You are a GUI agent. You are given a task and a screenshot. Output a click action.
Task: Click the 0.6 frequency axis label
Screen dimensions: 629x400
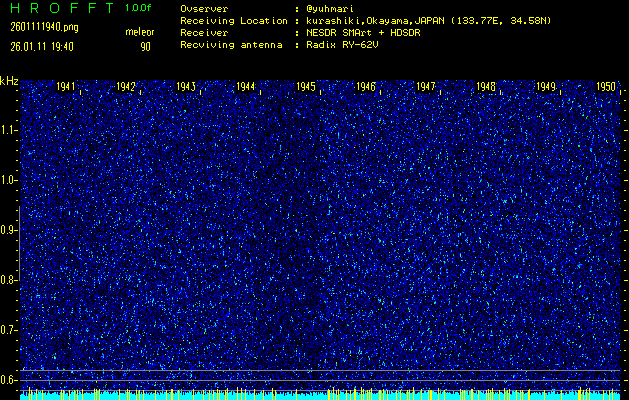pos(9,379)
